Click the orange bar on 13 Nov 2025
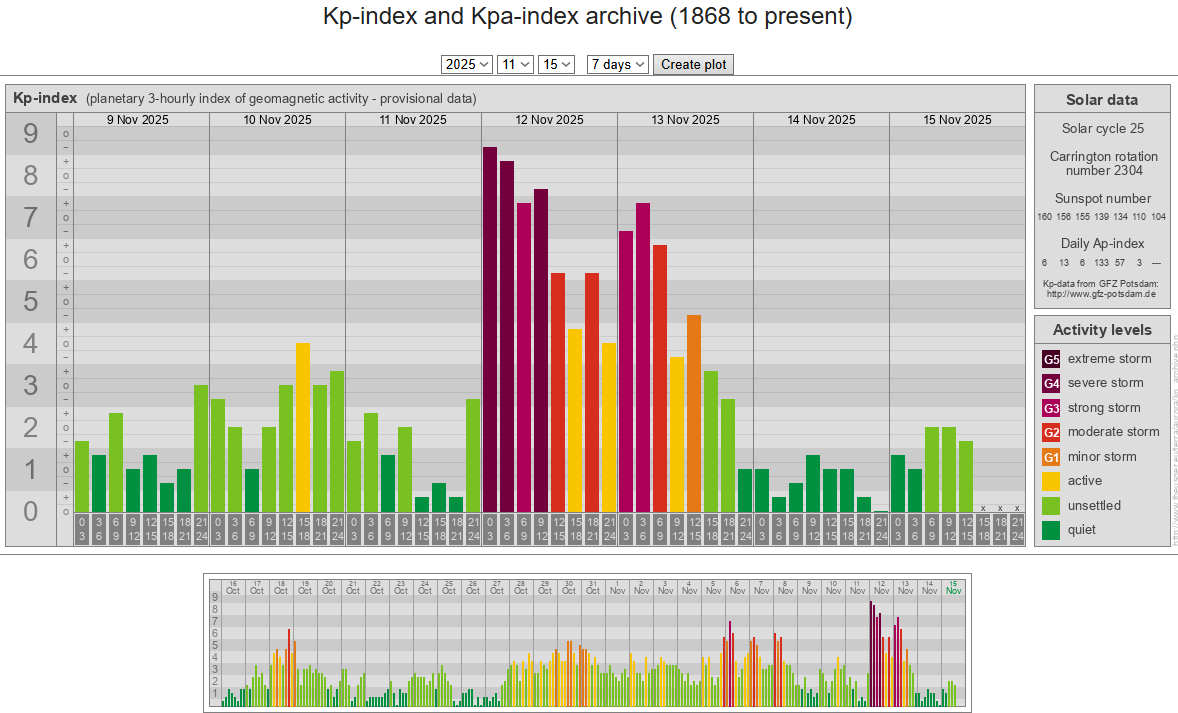Viewport: 1178px width, 713px height. (x=694, y=412)
